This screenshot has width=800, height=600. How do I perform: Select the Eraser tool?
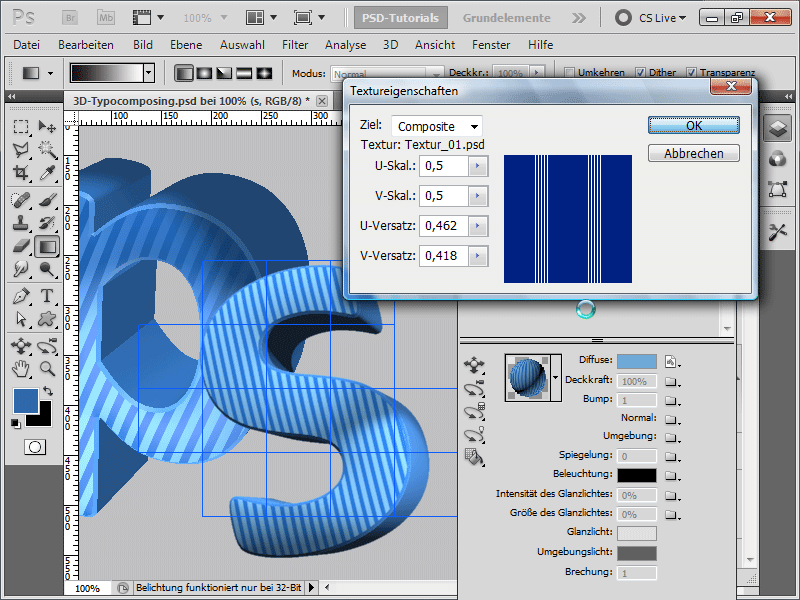click(x=21, y=246)
